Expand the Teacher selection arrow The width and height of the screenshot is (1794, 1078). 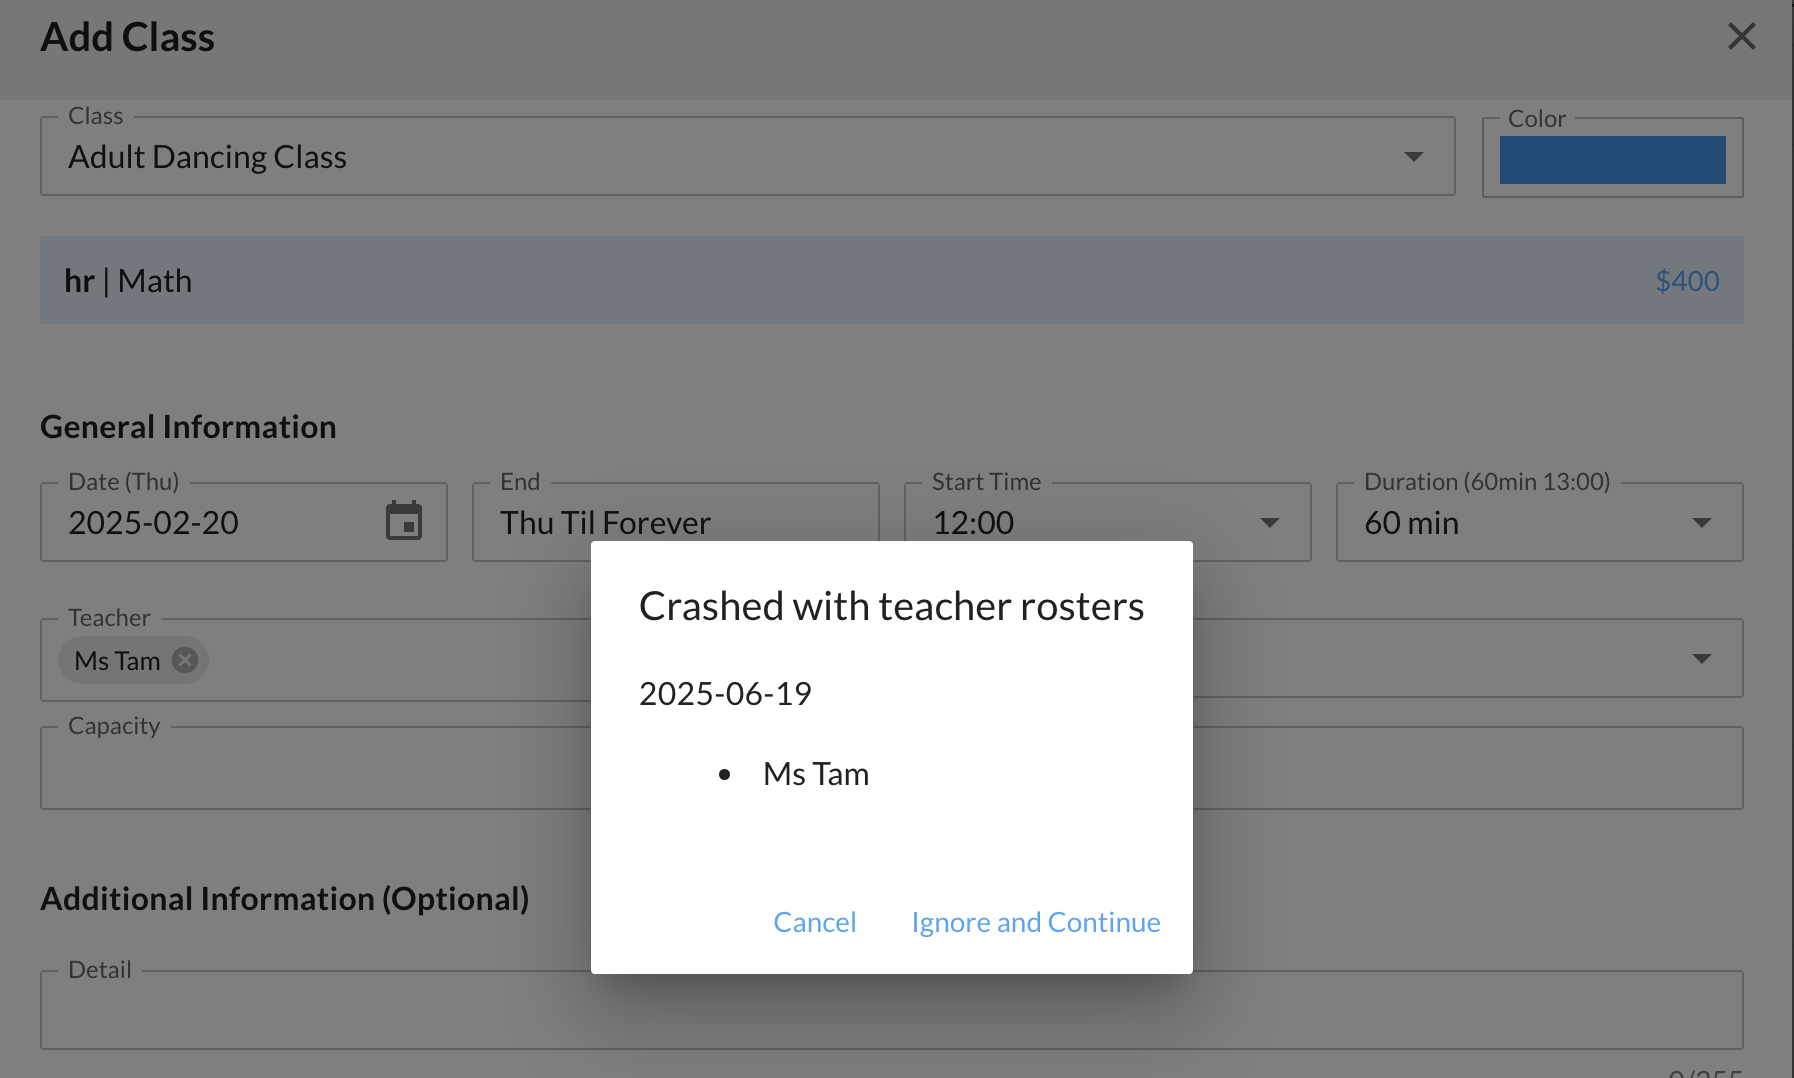coord(1701,659)
